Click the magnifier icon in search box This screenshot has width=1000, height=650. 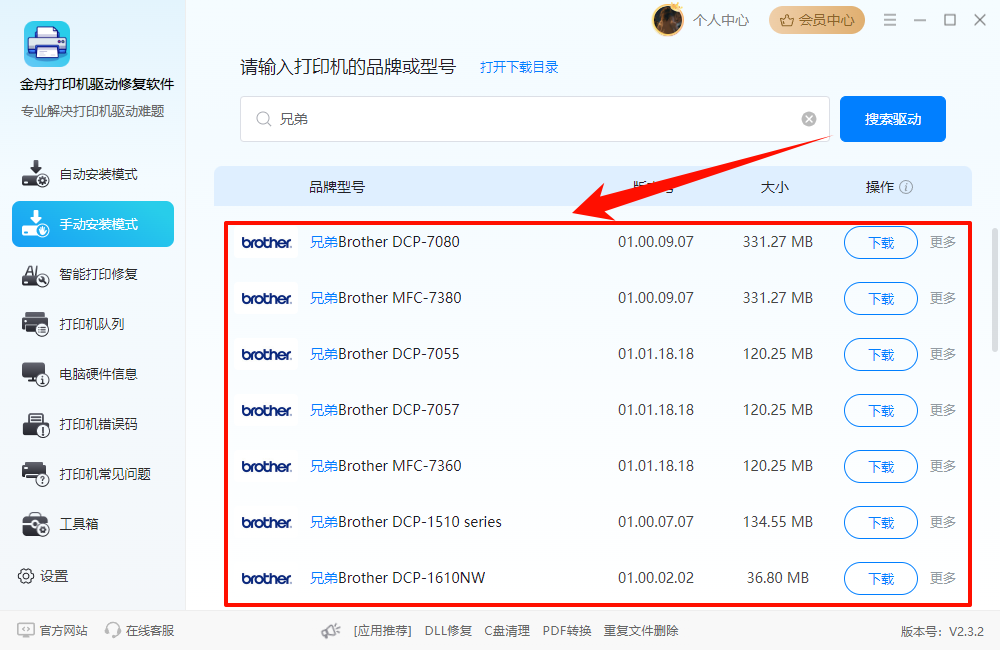(263, 119)
